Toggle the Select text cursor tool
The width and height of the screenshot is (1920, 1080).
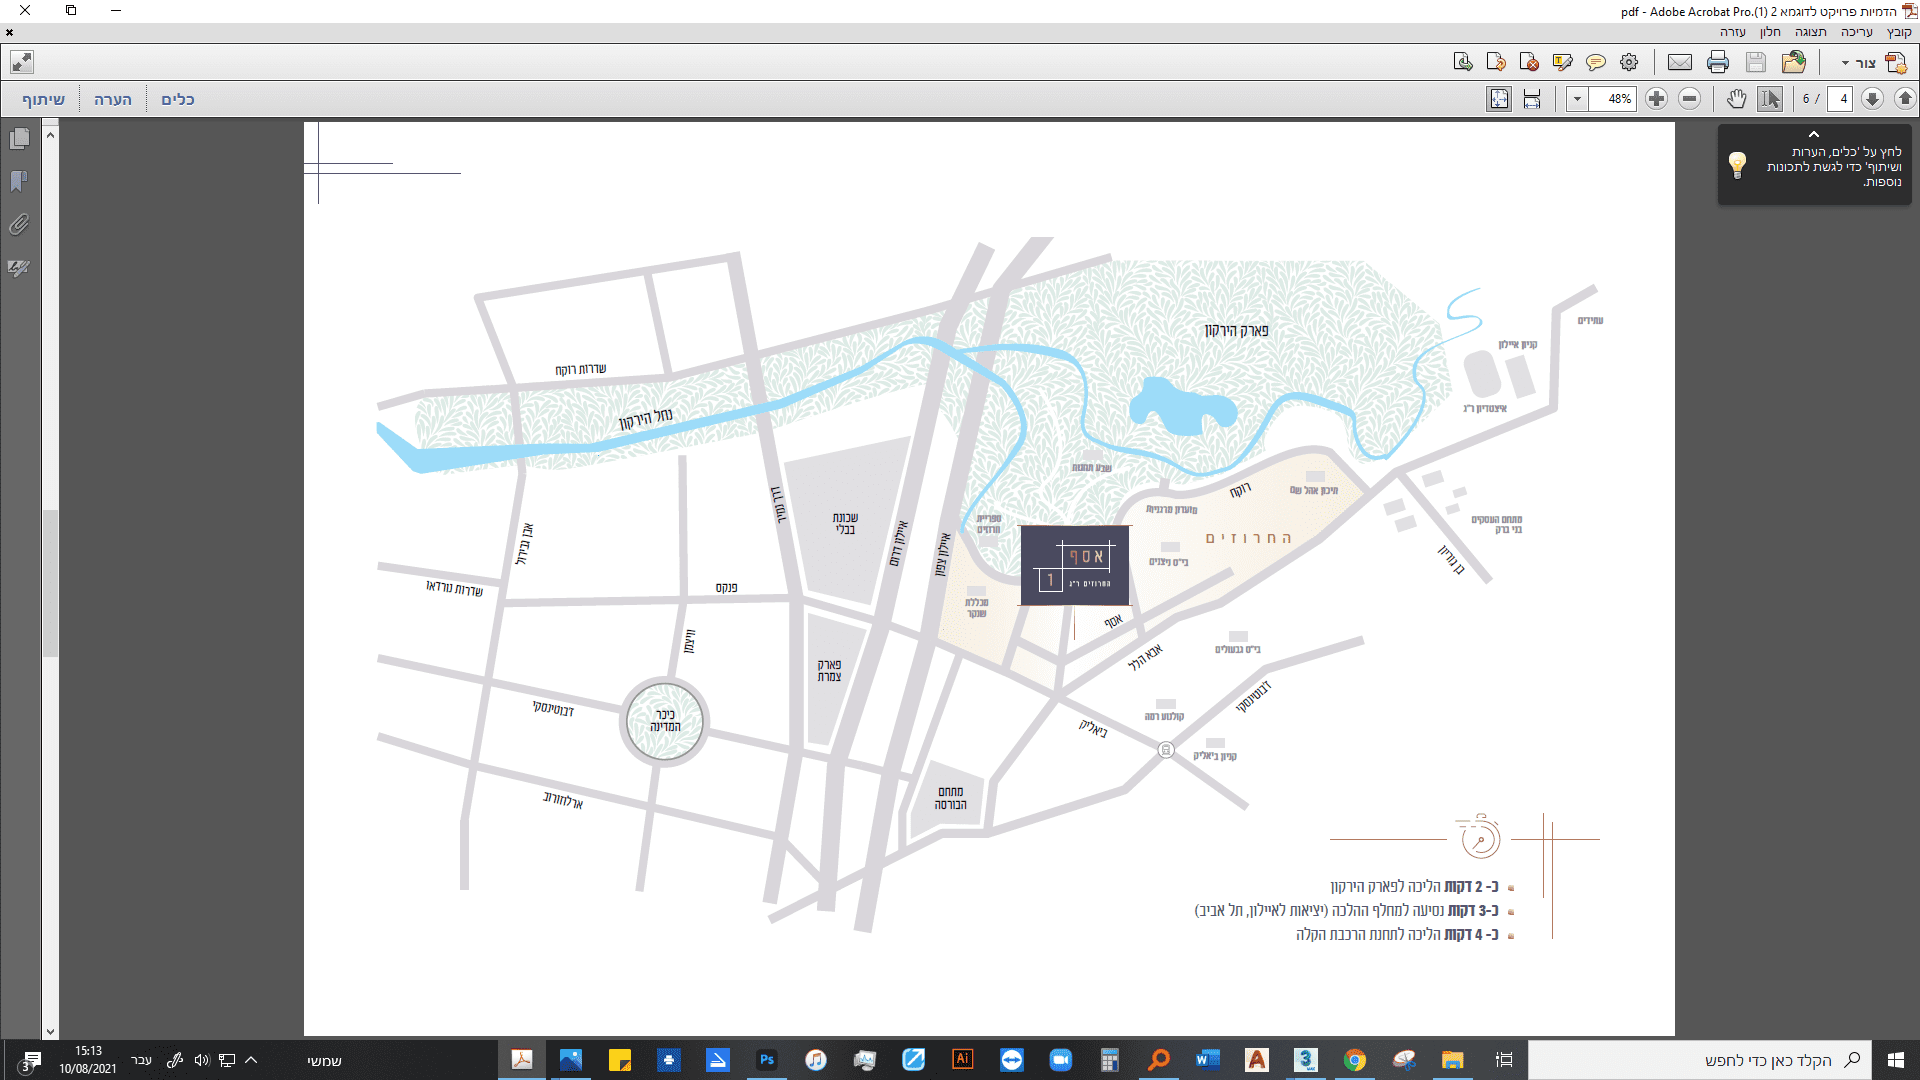[1770, 99]
